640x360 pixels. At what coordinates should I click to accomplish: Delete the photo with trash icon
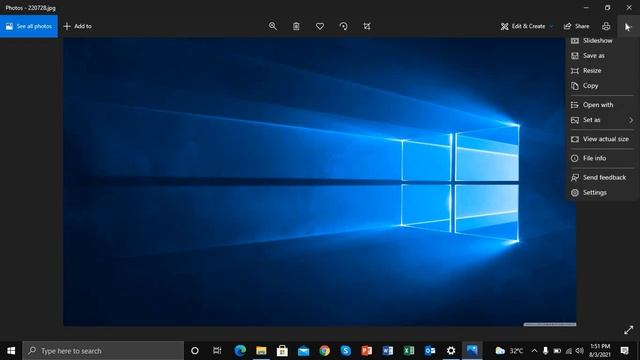pos(296,26)
